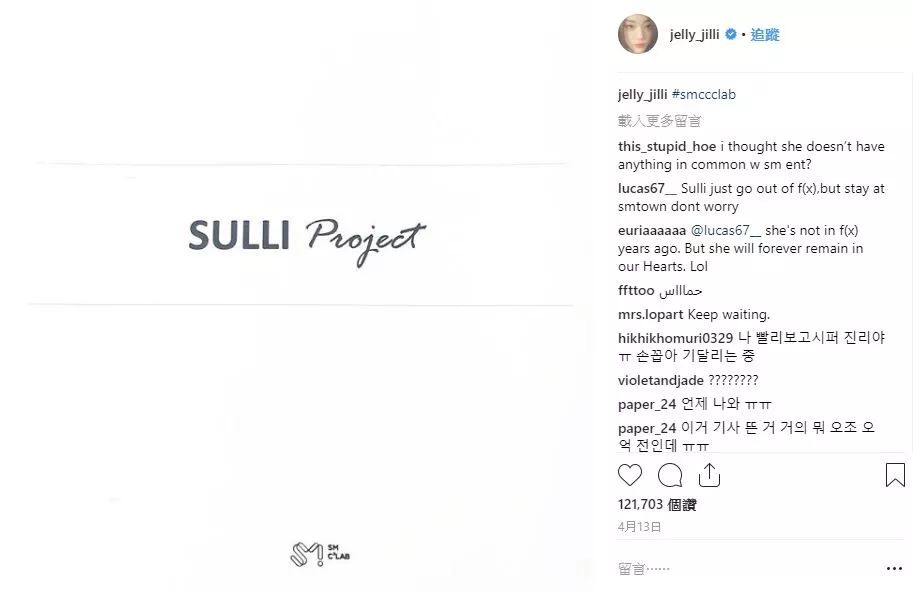Screen dimensions: 913x592
Task: Follow jelly_jilli via the 追蹤 link
Action: (765, 34)
